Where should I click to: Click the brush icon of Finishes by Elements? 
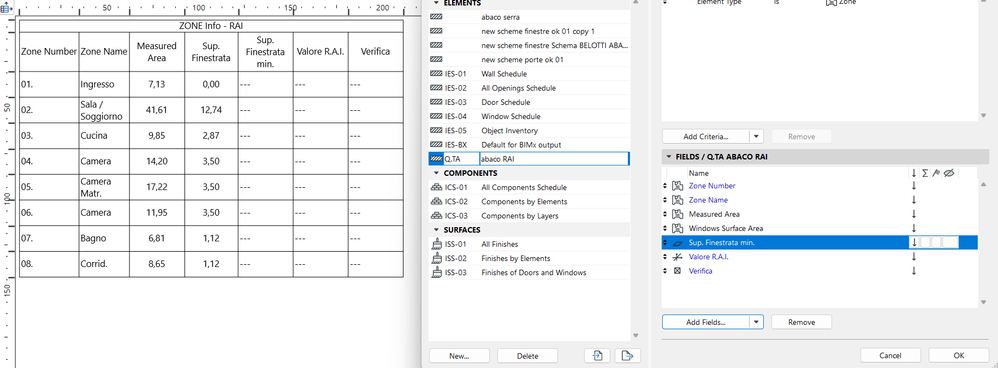[437, 258]
